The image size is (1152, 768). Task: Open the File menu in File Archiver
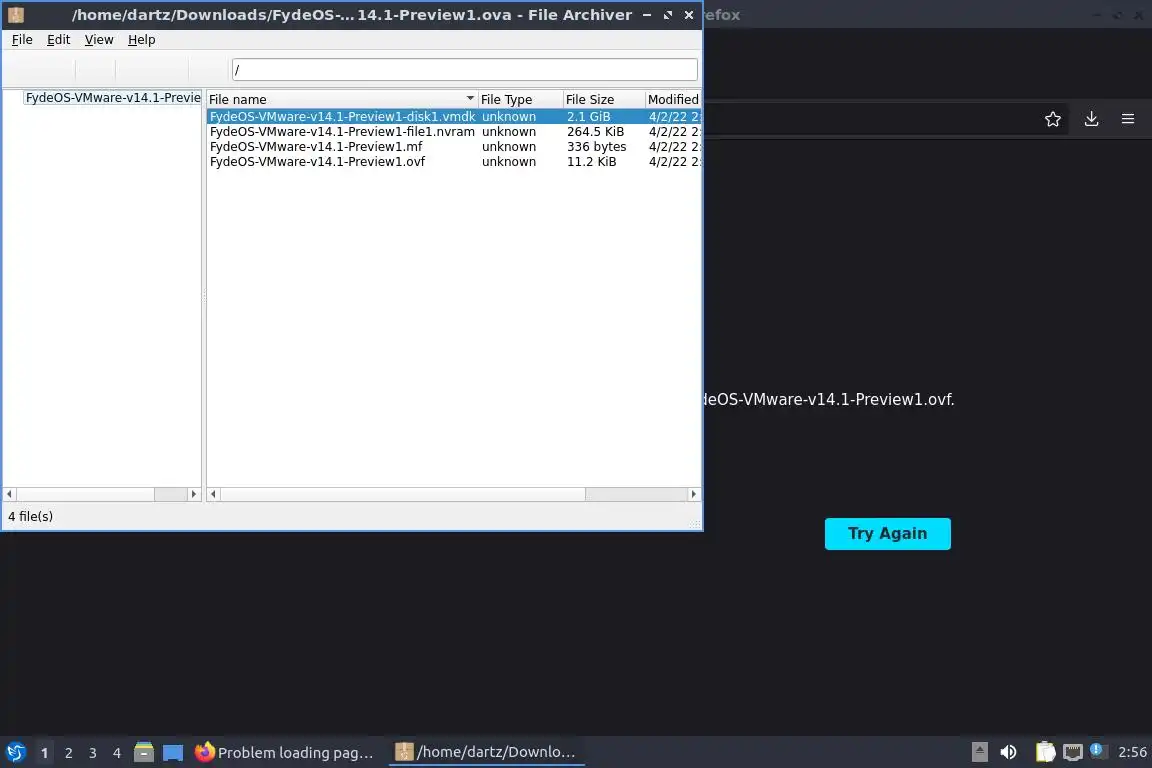click(x=22, y=40)
